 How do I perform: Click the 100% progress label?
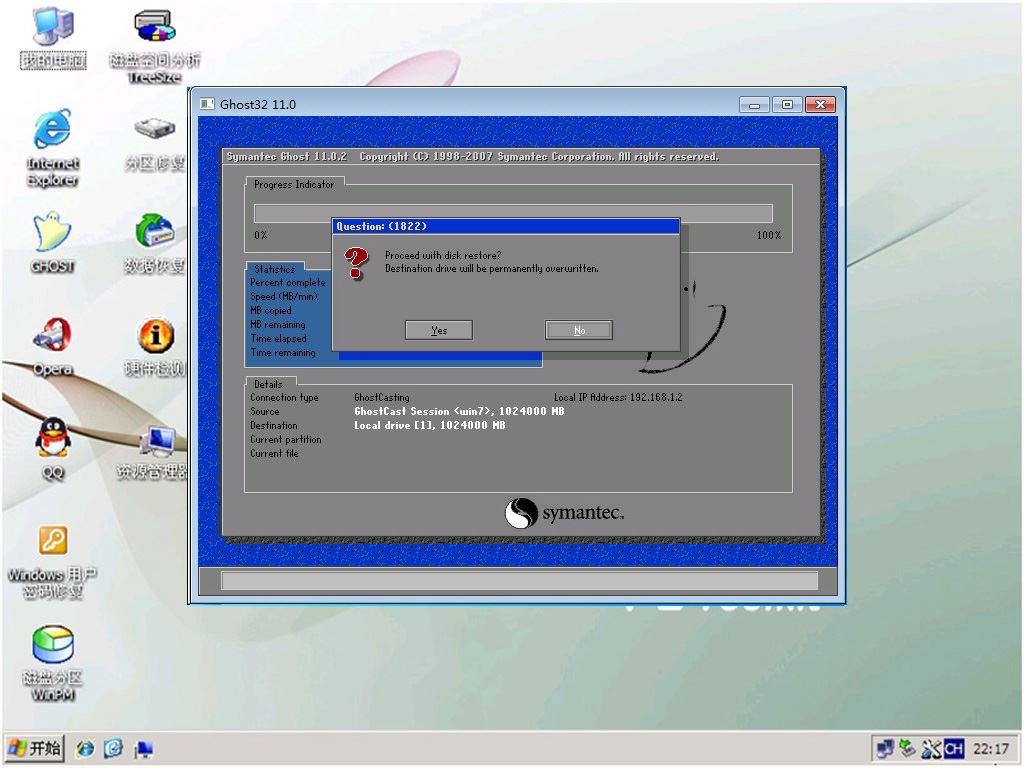(769, 235)
